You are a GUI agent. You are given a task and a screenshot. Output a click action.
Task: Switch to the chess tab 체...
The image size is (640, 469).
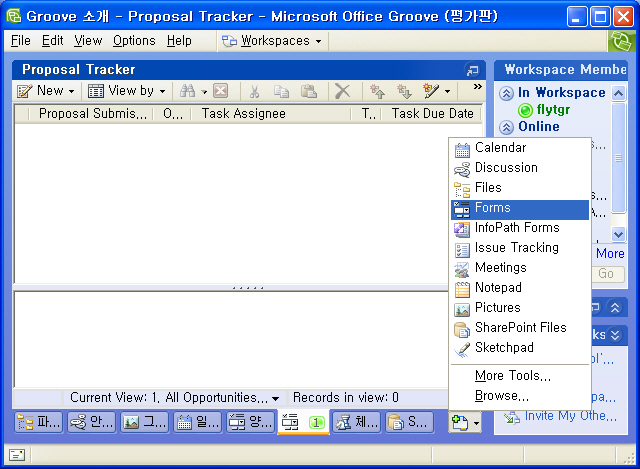tap(357, 422)
